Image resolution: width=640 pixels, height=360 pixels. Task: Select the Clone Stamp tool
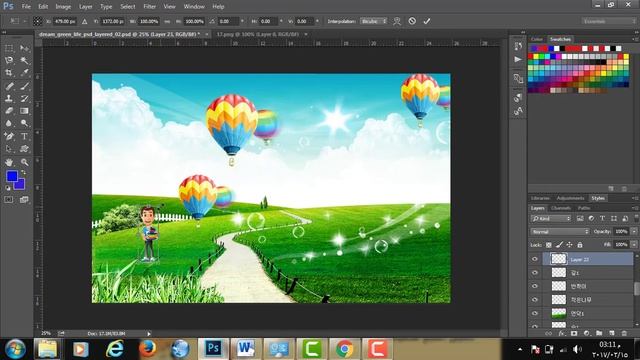[x=9, y=98]
